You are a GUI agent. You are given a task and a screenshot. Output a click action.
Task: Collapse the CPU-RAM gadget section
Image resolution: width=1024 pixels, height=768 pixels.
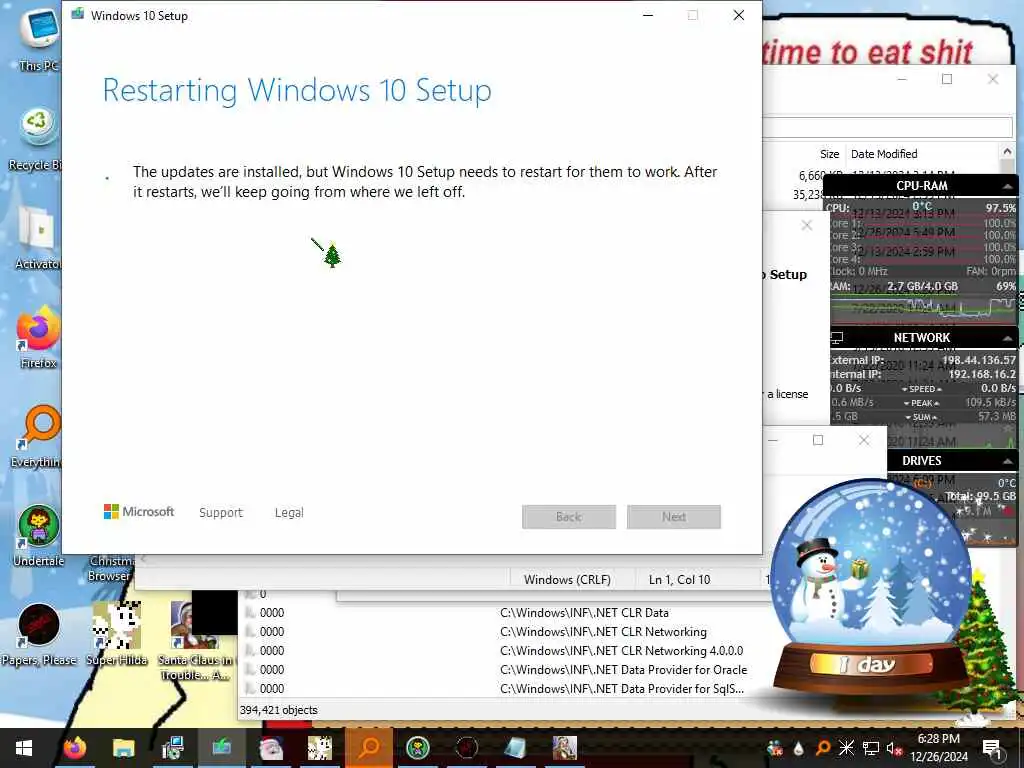(1008, 186)
